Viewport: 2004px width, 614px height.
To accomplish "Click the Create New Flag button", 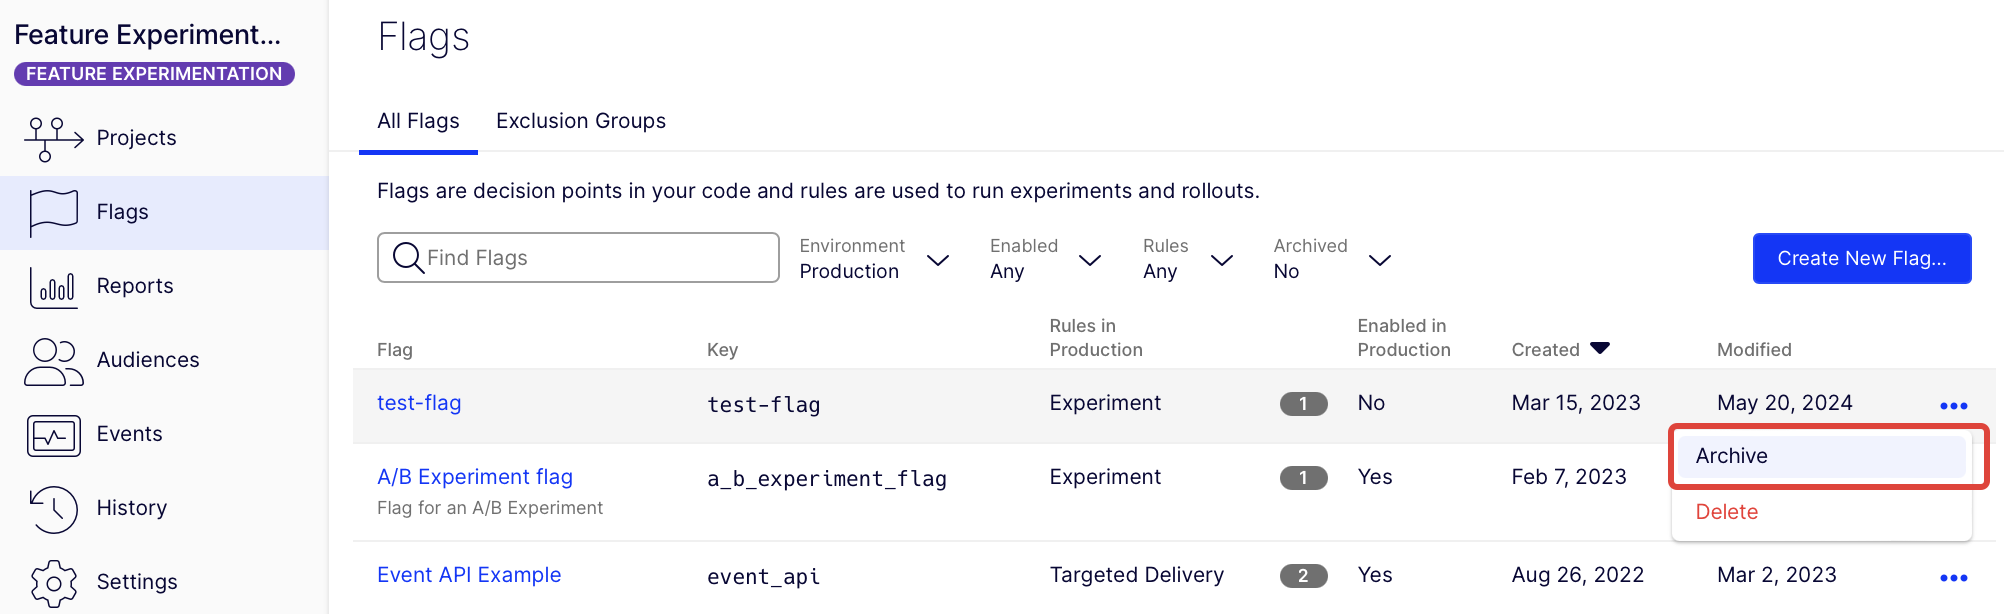I will click(x=1861, y=258).
